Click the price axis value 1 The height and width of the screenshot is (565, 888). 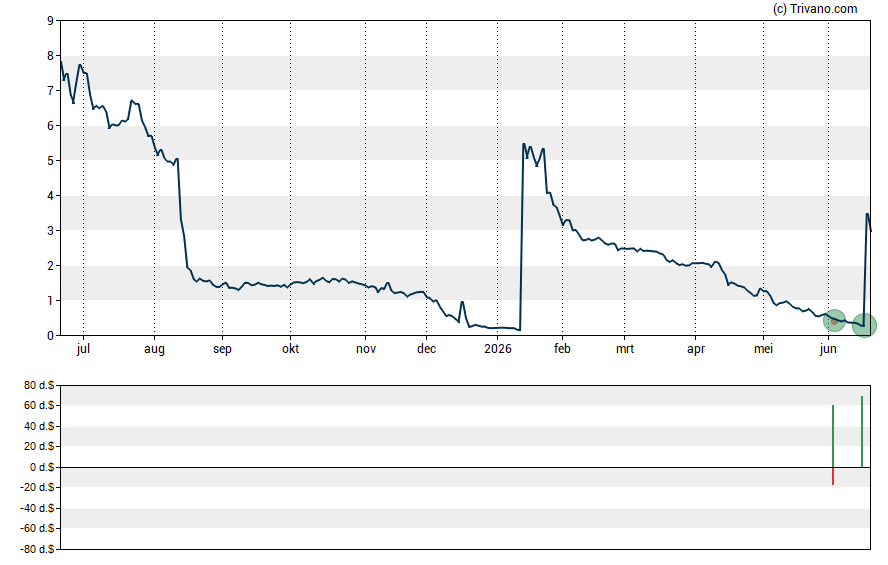pyautogui.click(x=51, y=301)
